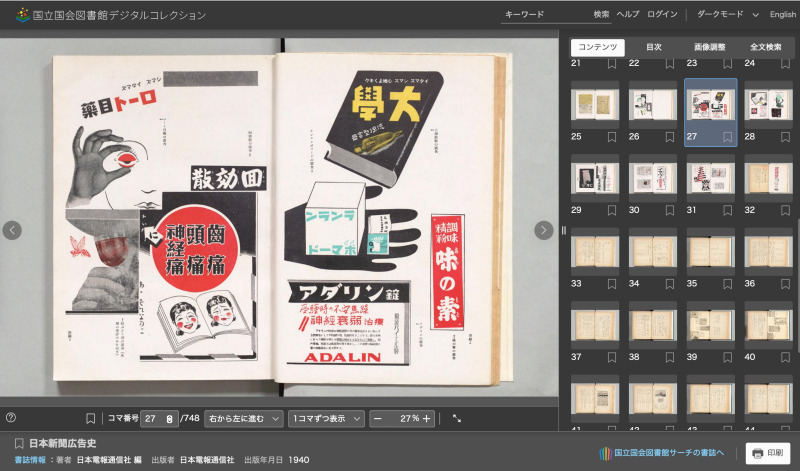
Task: Open 国立国会図書館サーチの書誌へ link
Action: 669,453
